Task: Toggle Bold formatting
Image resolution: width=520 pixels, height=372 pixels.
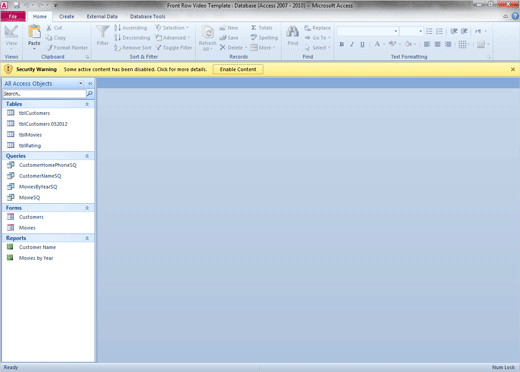Action: (342, 44)
